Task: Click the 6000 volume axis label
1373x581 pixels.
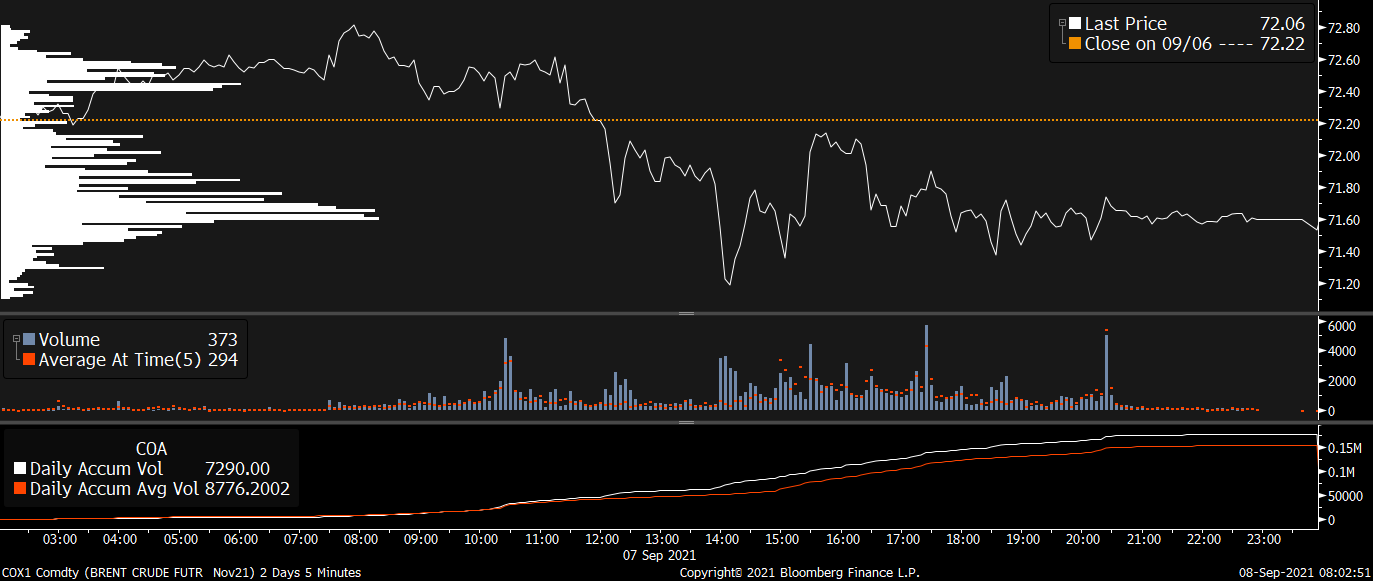Action: [1340, 326]
